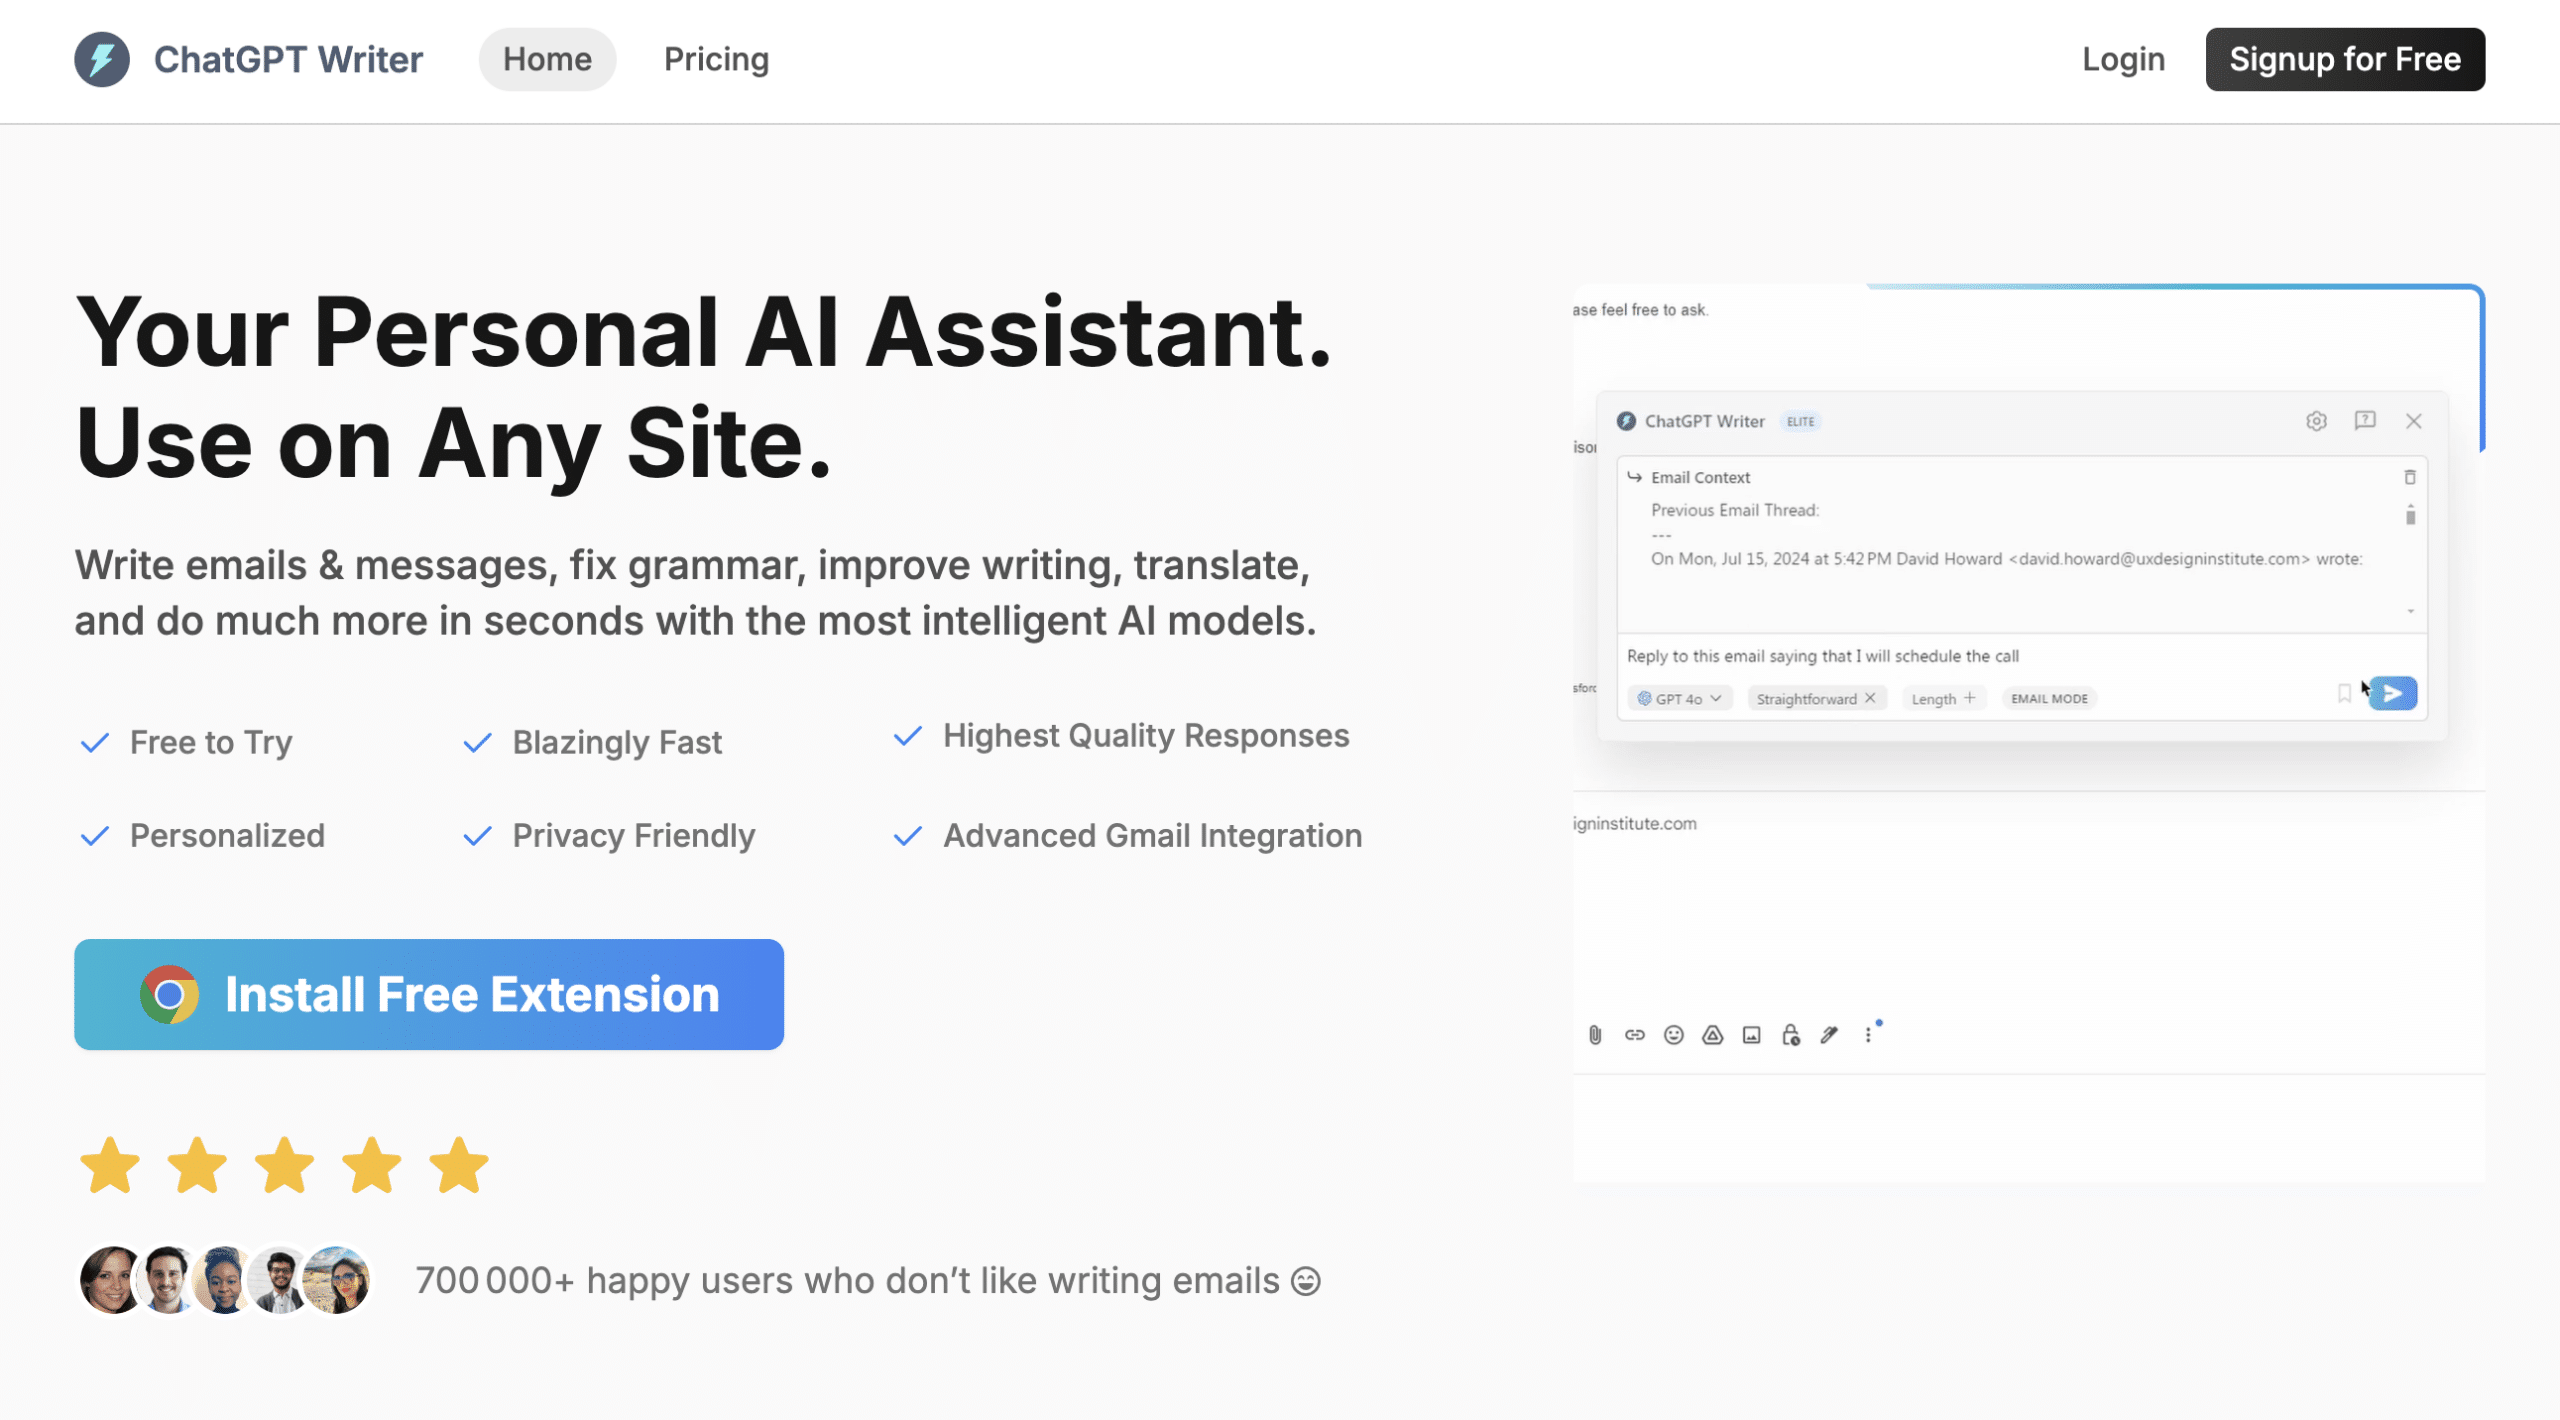Click the insert link icon
Image resolution: width=2560 pixels, height=1420 pixels.
pos(1634,1035)
